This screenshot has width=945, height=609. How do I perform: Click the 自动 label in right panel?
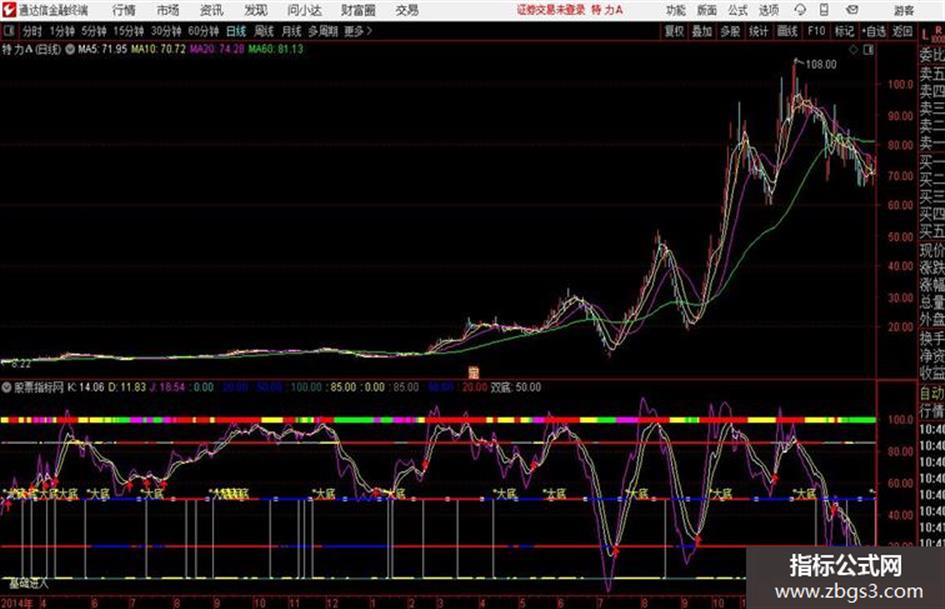pyautogui.click(x=932, y=393)
